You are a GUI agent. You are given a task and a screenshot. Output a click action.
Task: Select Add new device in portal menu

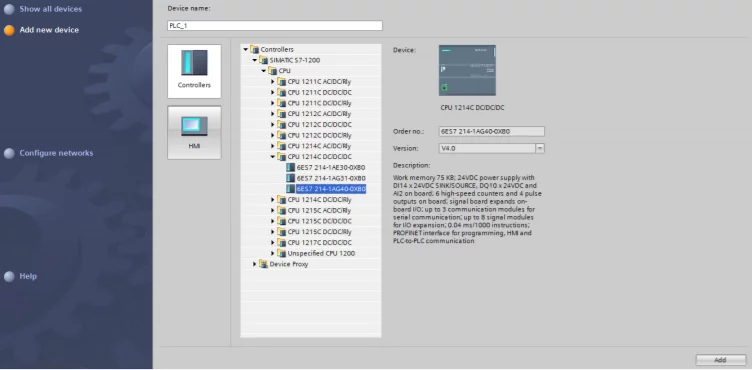[49, 30]
